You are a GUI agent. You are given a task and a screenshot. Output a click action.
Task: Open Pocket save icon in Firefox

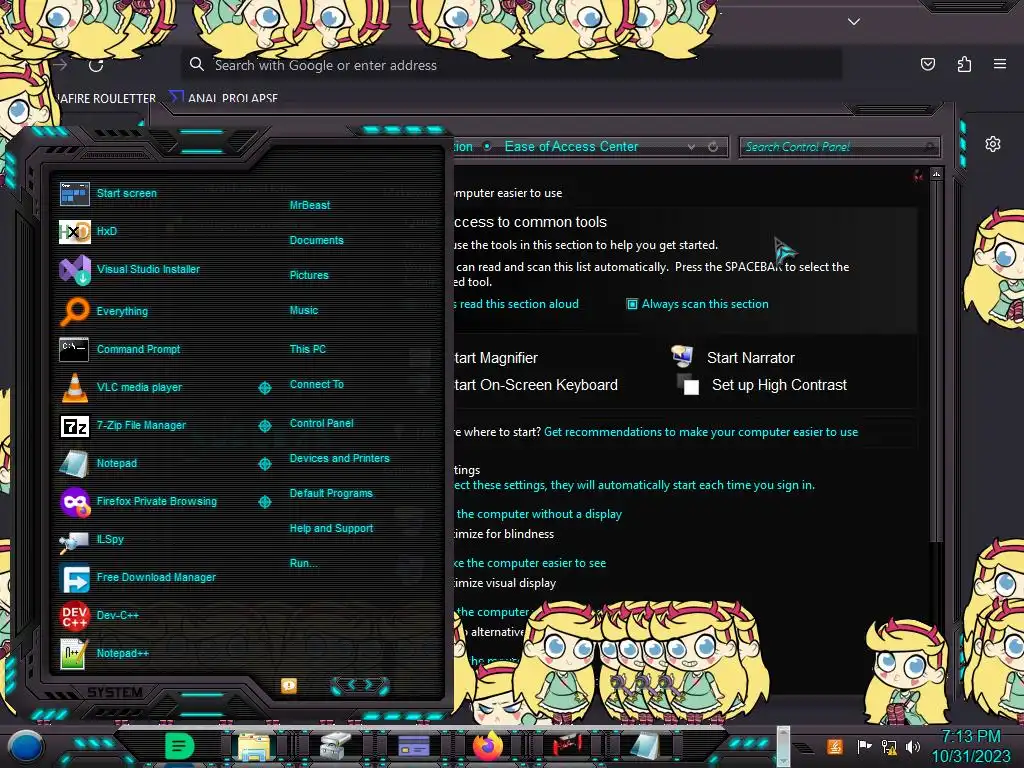point(928,64)
